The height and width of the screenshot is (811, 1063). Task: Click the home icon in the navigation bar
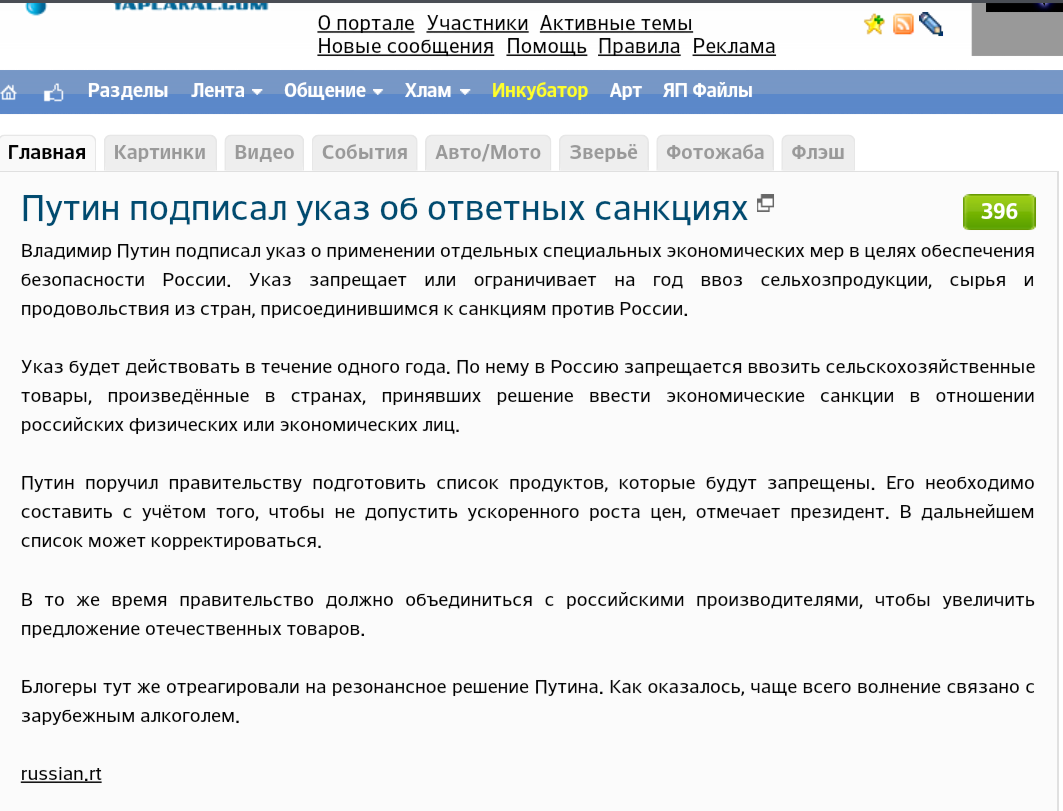click(x=9, y=92)
